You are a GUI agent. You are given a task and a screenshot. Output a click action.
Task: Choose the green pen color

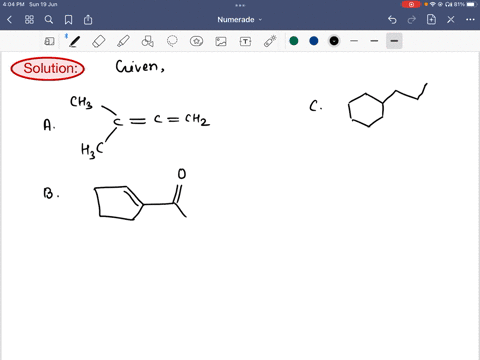pyautogui.click(x=294, y=41)
